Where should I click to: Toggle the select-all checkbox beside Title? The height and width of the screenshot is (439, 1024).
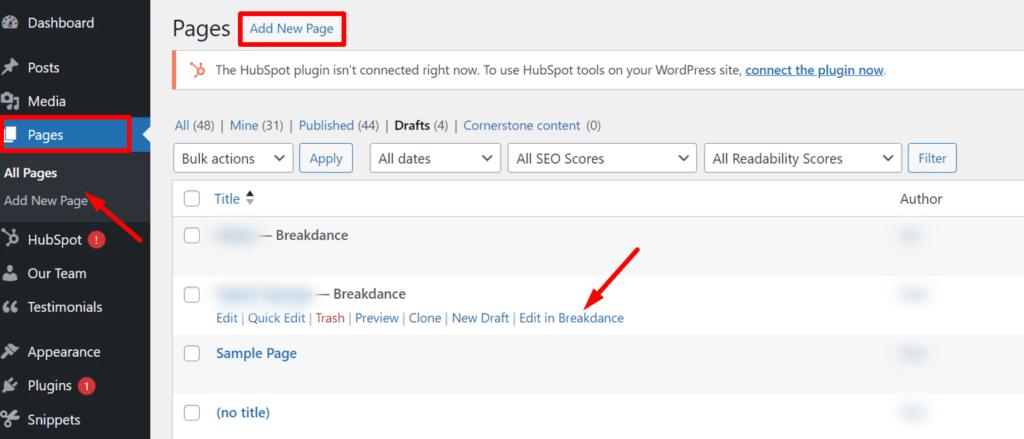coord(192,199)
